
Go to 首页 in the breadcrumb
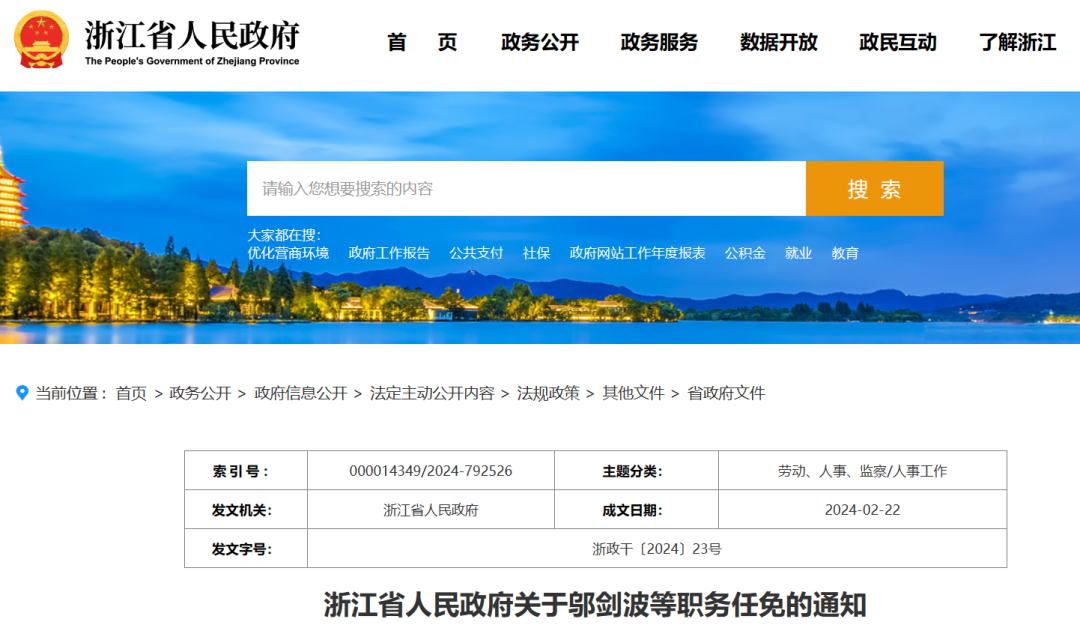tap(131, 394)
